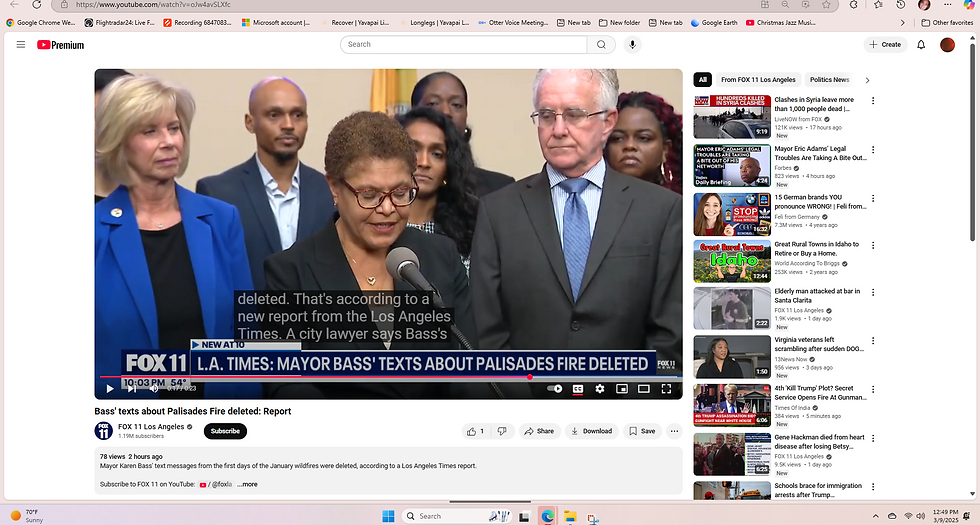The image size is (980, 525).
Task: Seek using the video progress bar
Action: 388,377
